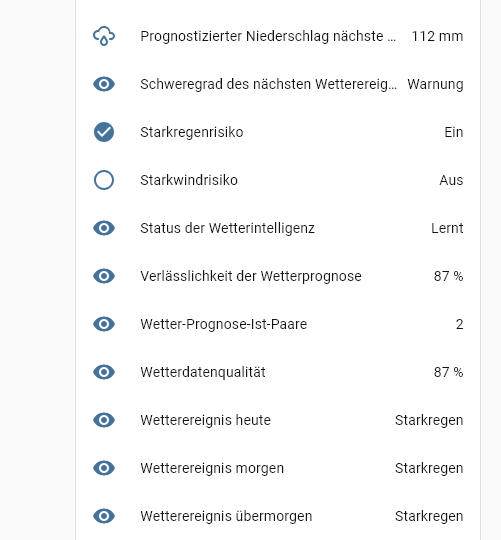The width and height of the screenshot is (501, 540).
Task: Click the checkmark circle icon for Starkregenrisiko
Action: tap(104, 132)
